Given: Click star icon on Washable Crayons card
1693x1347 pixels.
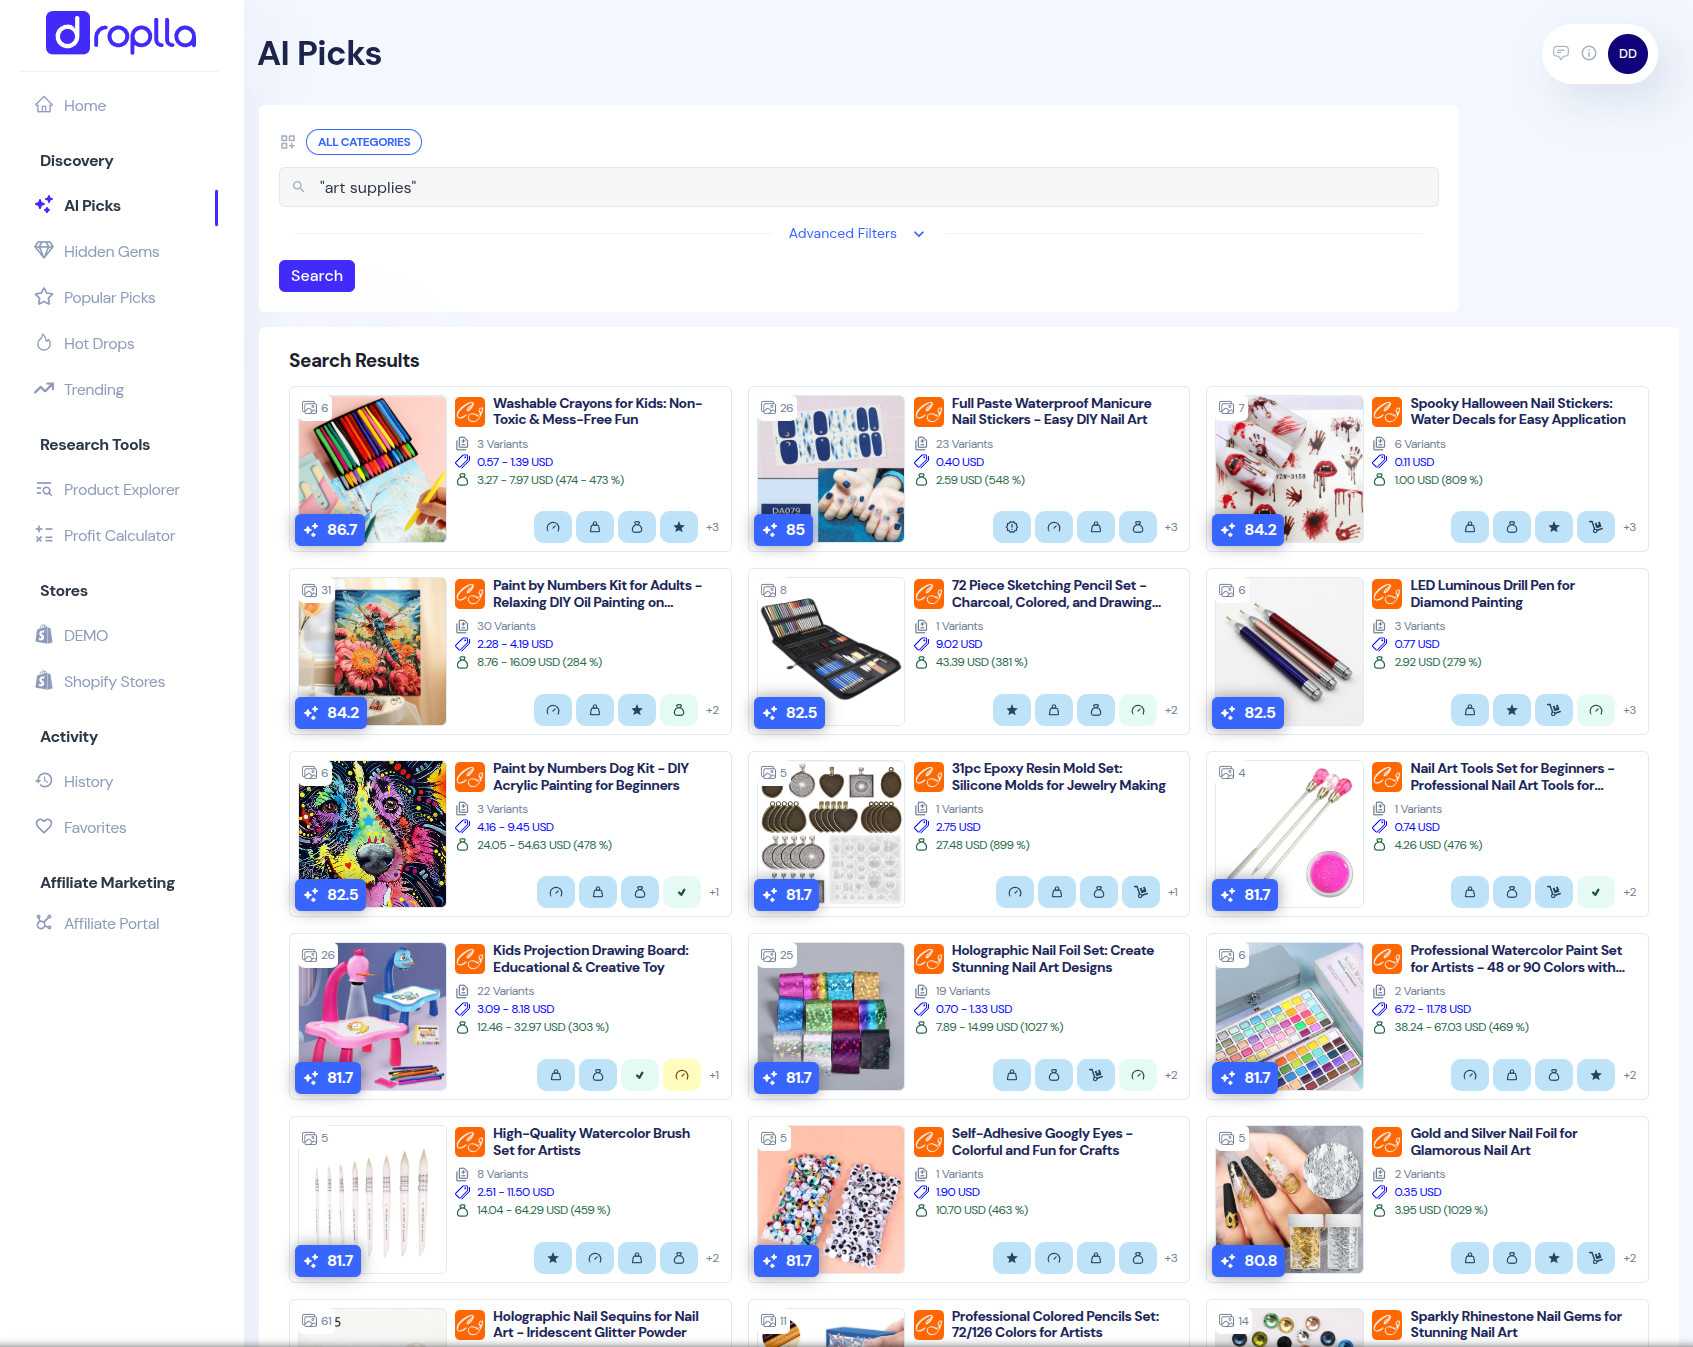Looking at the screenshot, I should 679,527.
